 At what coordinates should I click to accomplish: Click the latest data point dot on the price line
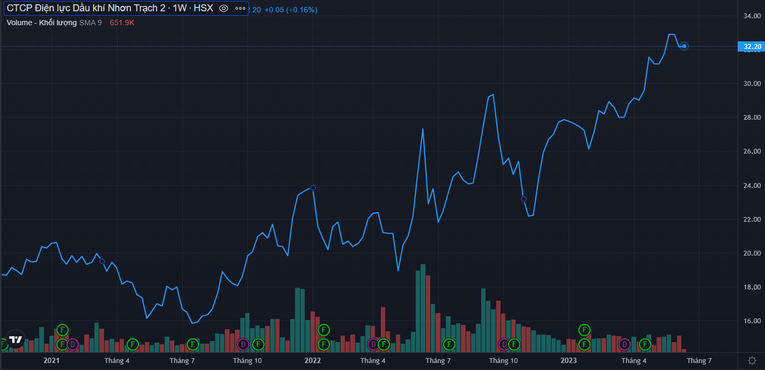[684, 46]
